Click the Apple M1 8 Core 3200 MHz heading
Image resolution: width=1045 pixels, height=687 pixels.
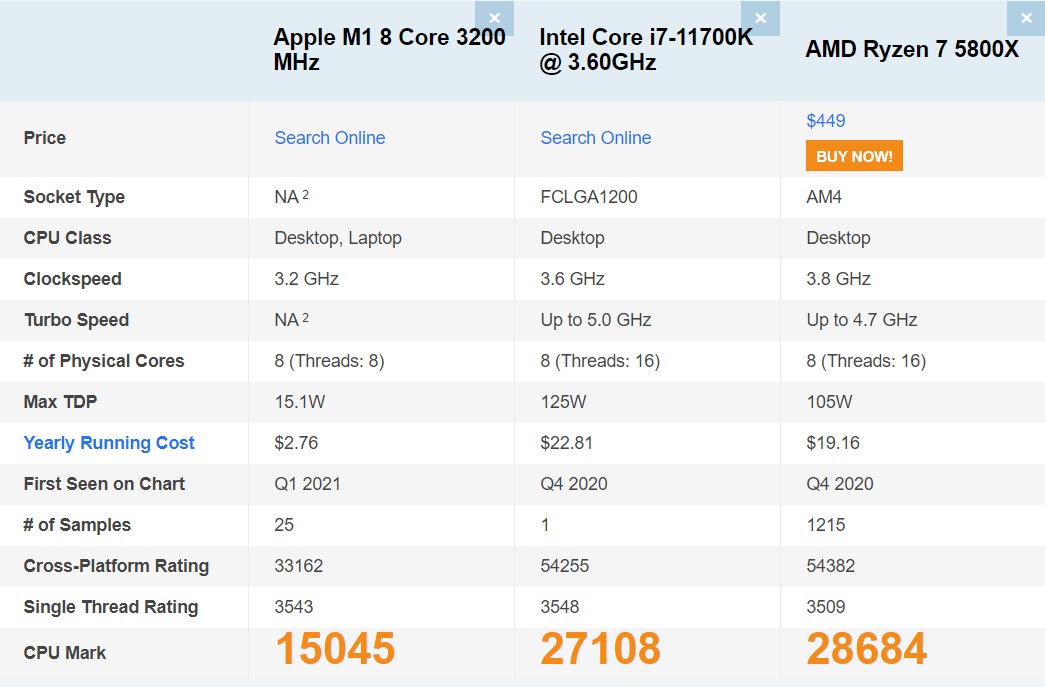tap(389, 49)
